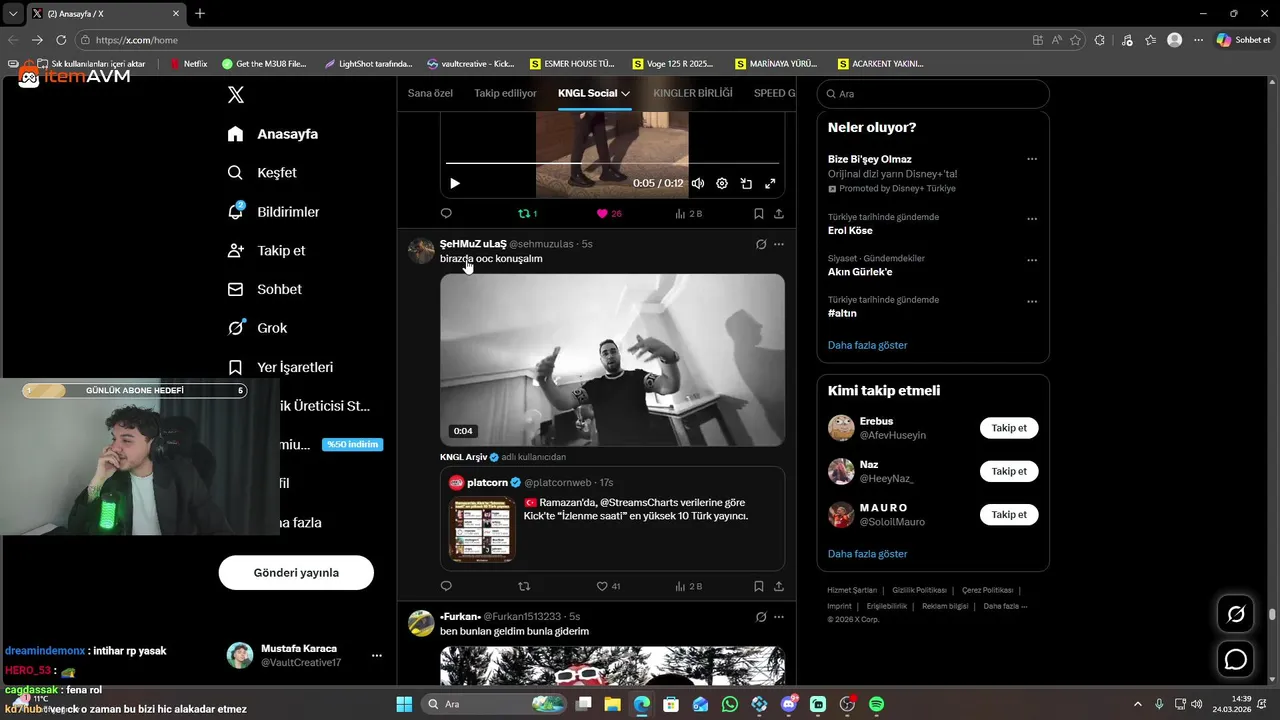This screenshot has height=720, width=1280.
Task: Follow M A U R O with Takip et
Action: coord(1009,514)
